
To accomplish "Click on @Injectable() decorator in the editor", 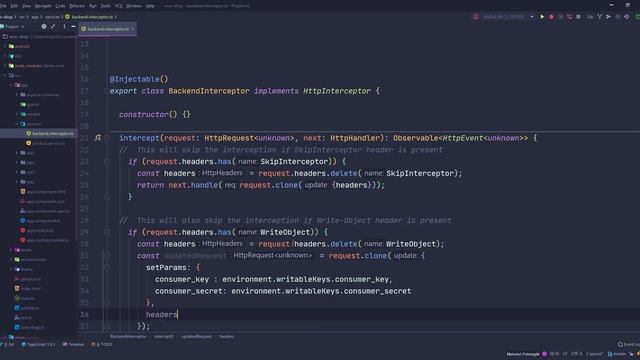I will [139, 79].
